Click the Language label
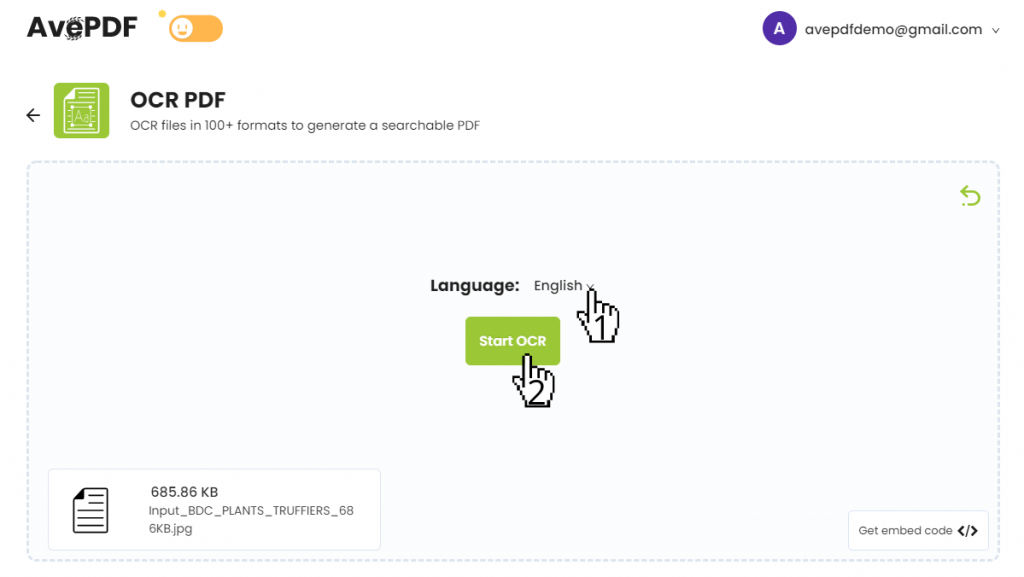Viewport: 1024px width, 577px height. pyautogui.click(x=475, y=286)
